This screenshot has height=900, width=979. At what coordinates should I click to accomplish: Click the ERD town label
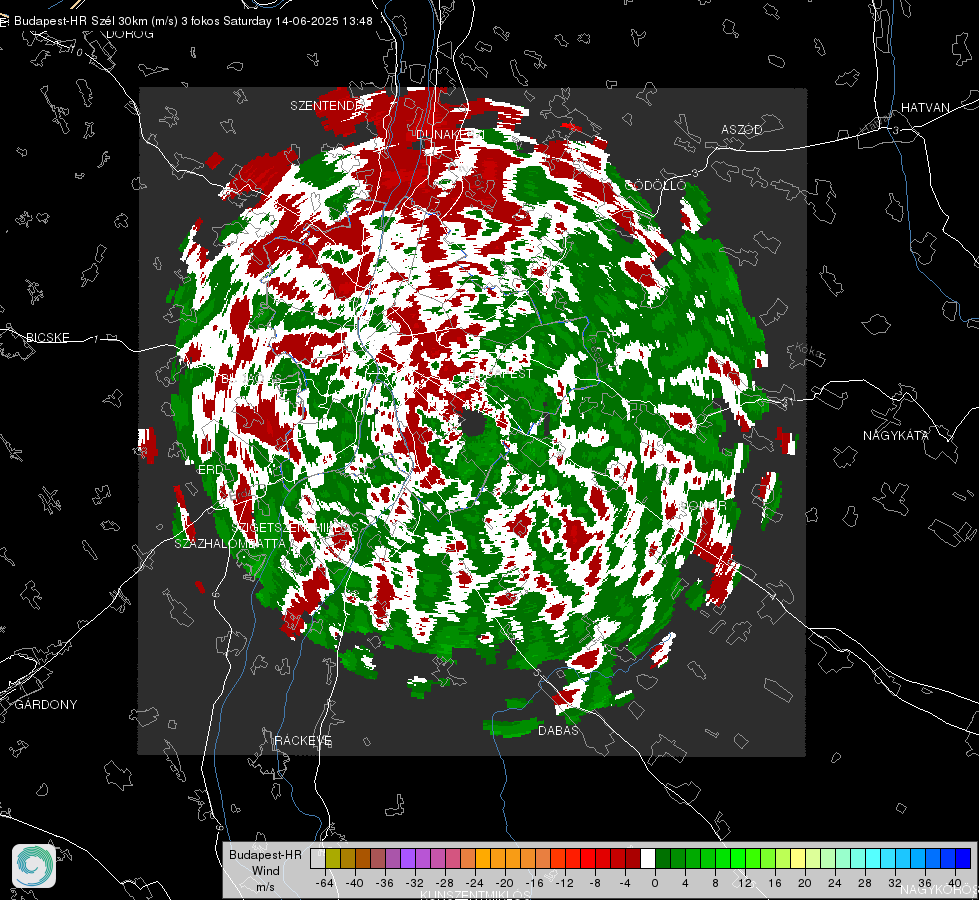click(x=210, y=470)
